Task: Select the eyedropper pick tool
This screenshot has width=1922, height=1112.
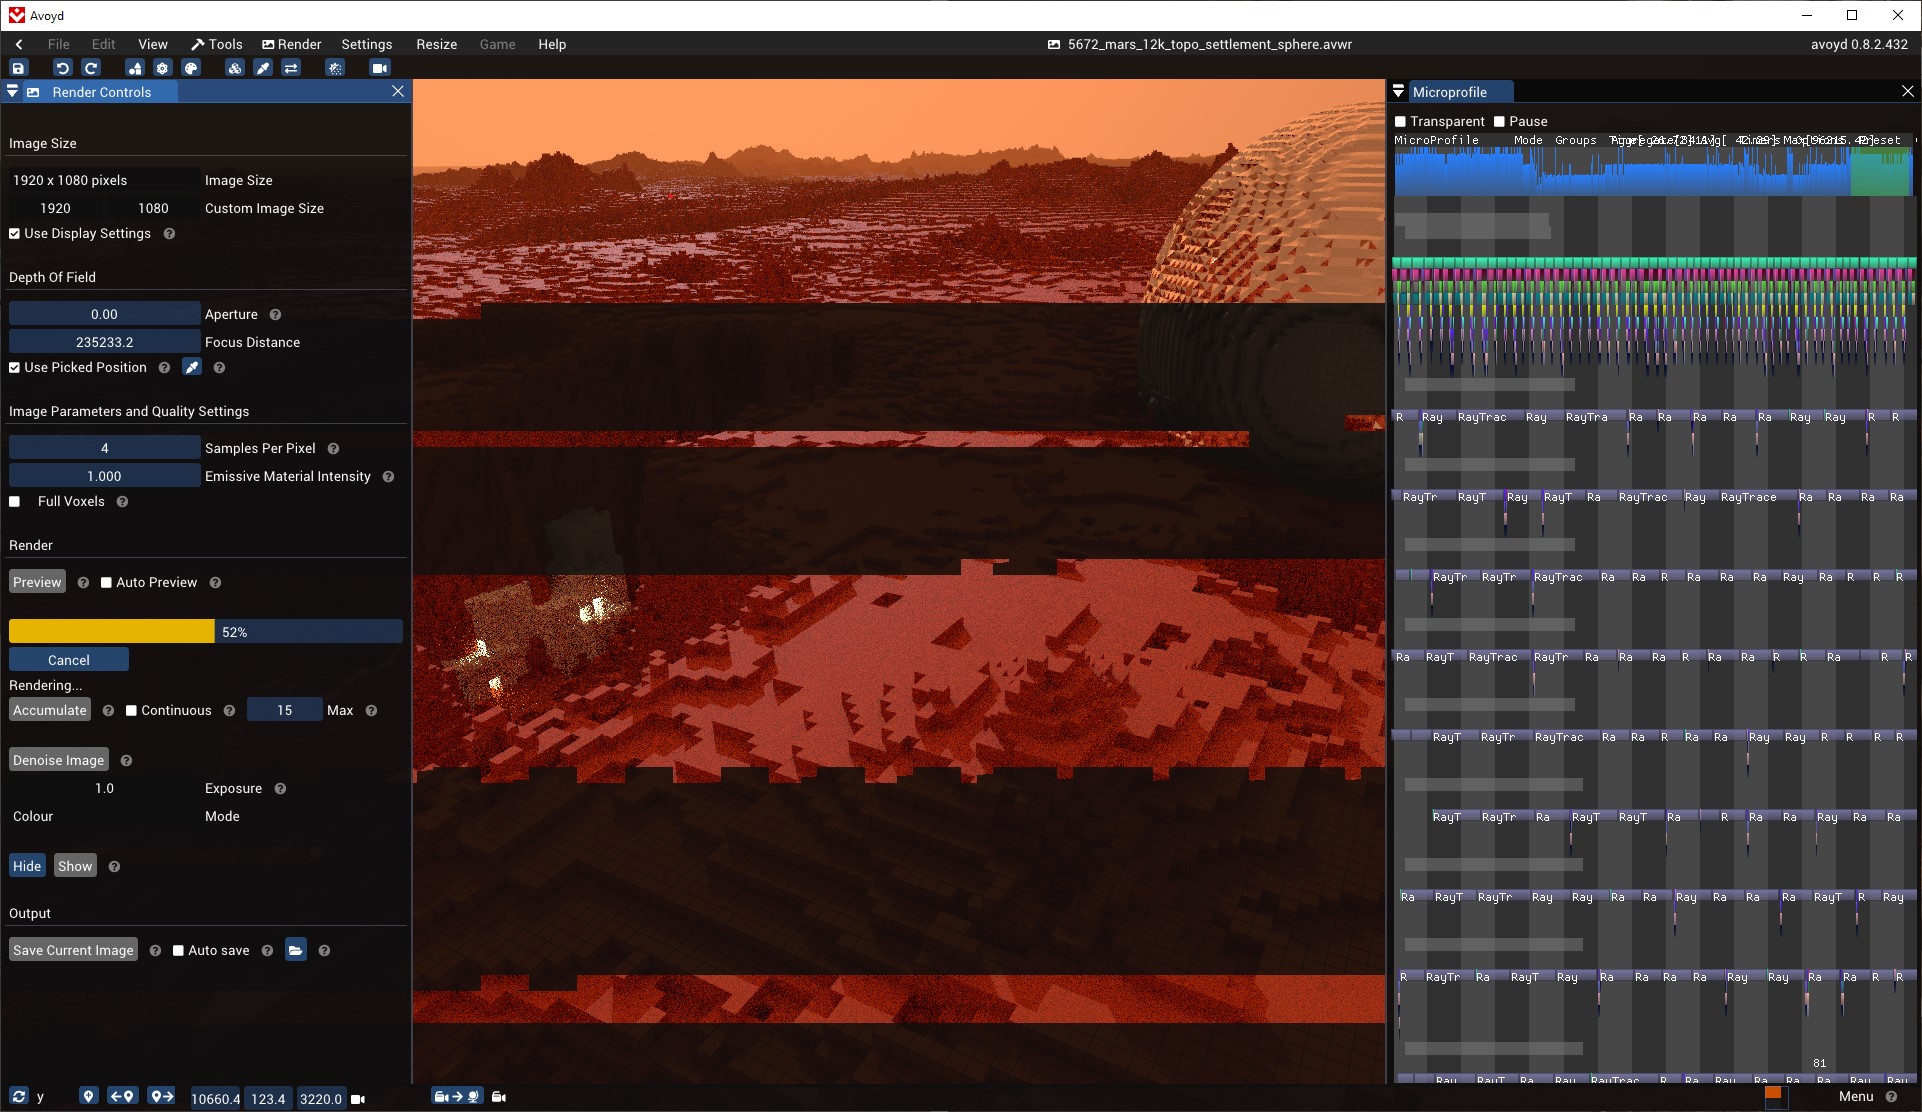Action: point(262,68)
